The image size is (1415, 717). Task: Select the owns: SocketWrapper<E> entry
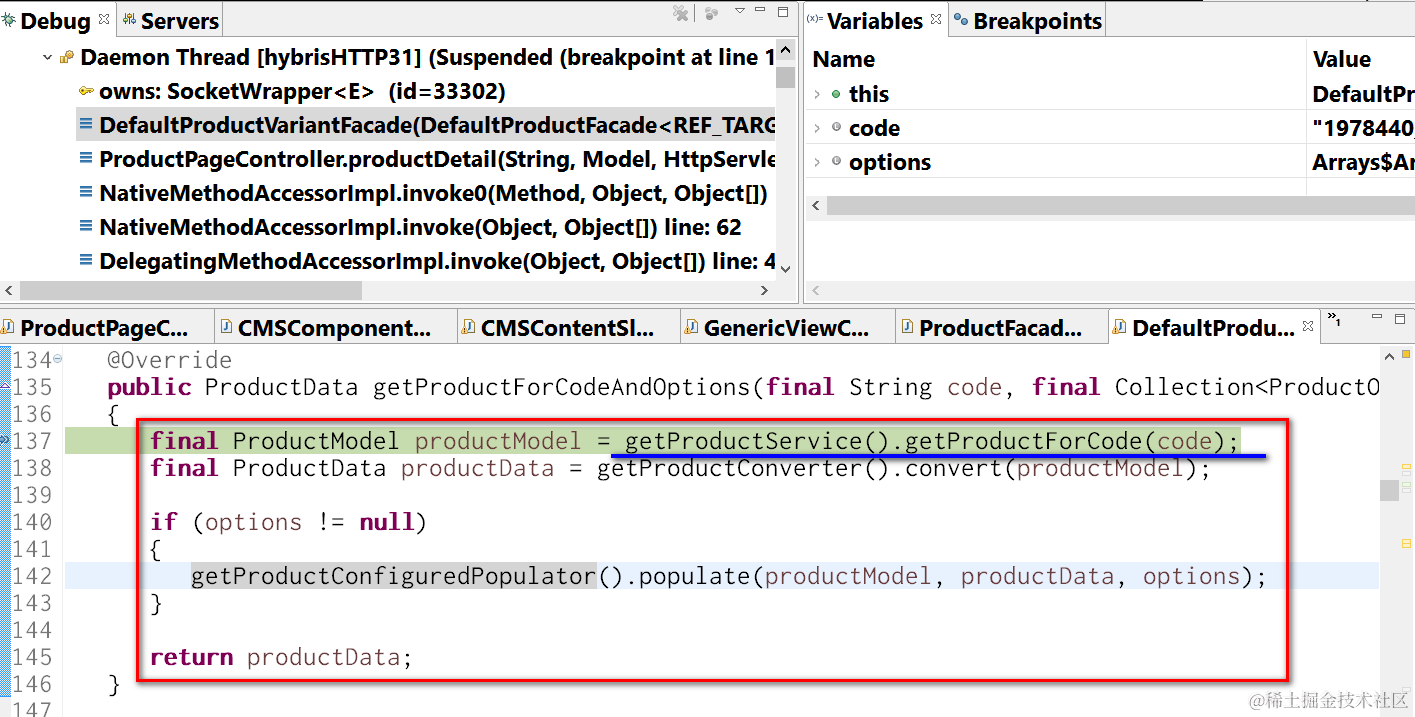tap(302, 92)
